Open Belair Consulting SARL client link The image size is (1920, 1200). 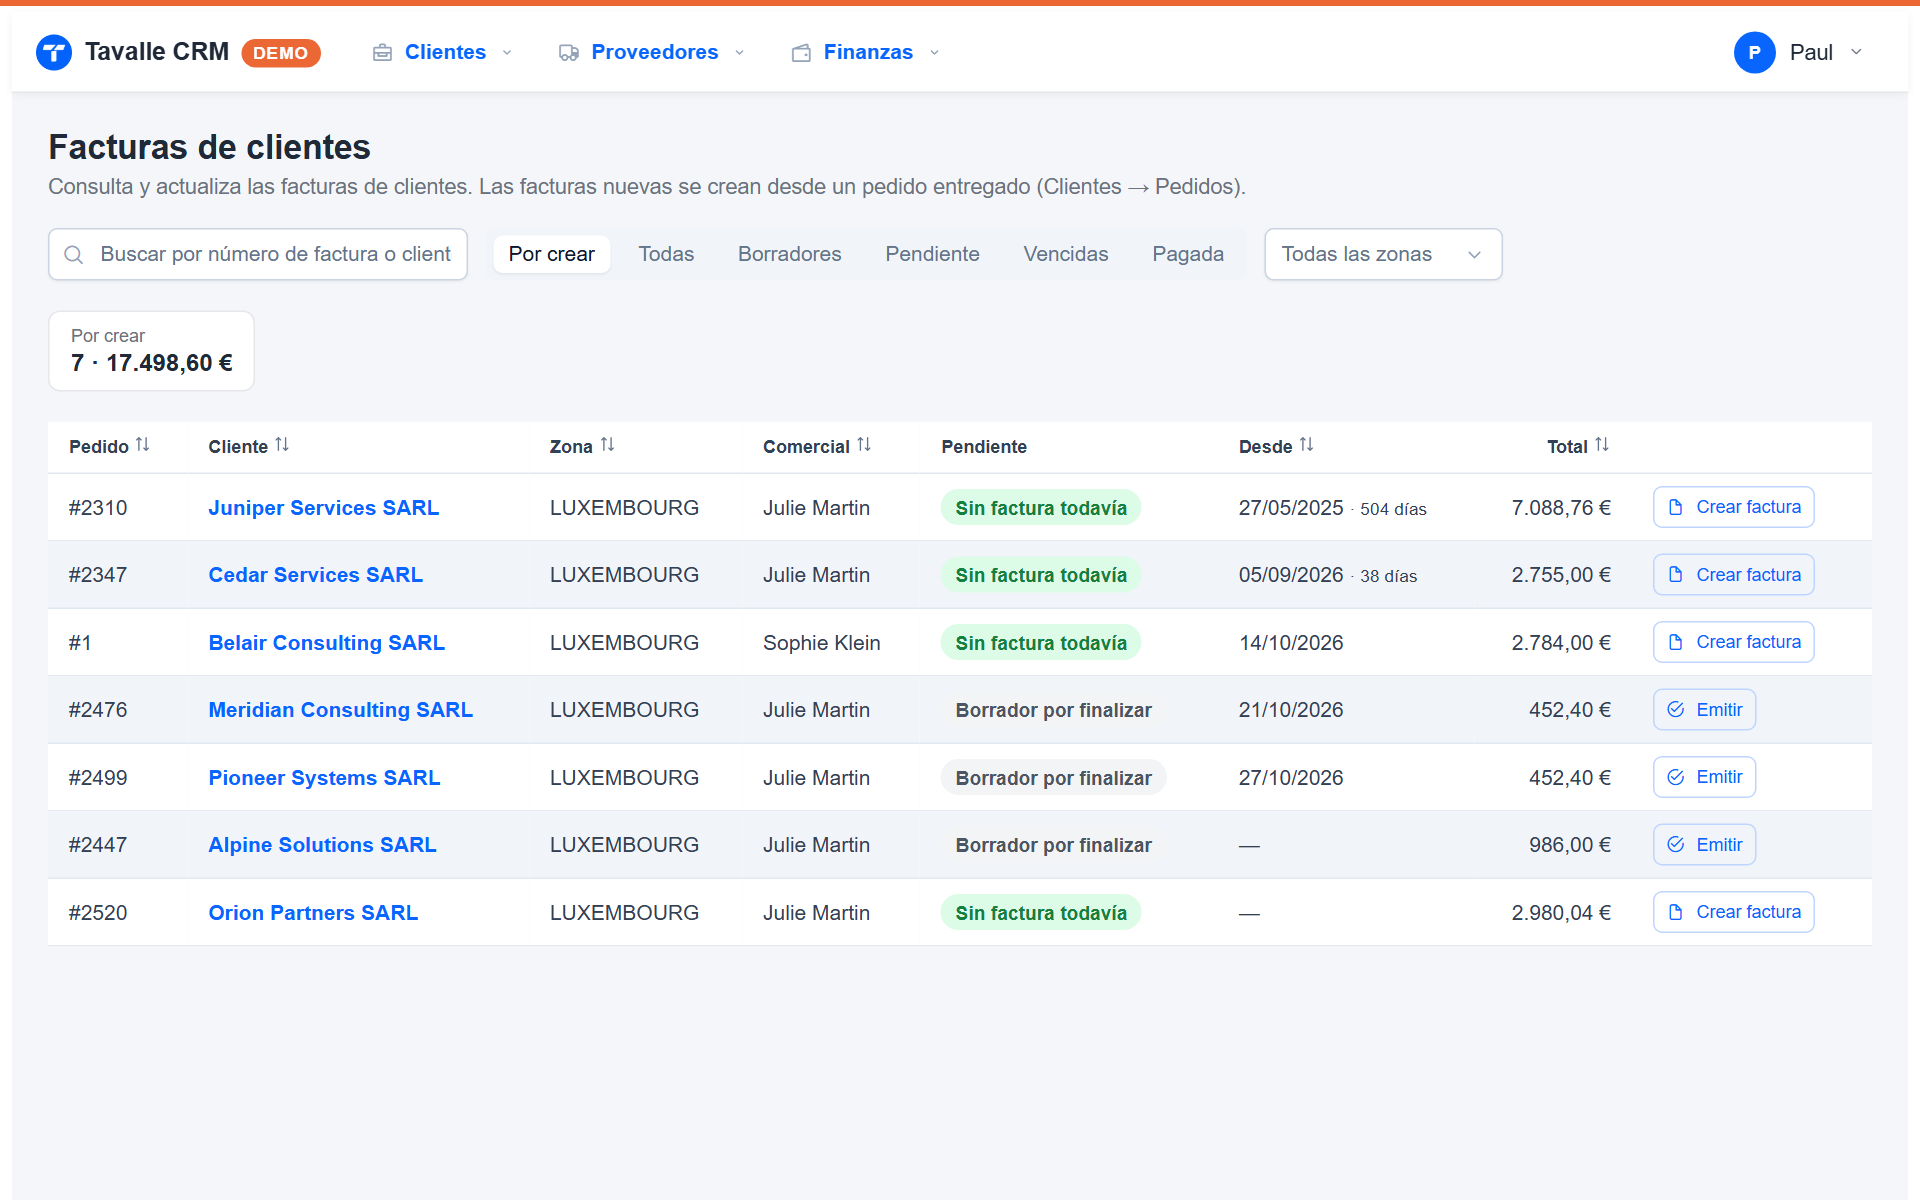[x=326, y=643]
